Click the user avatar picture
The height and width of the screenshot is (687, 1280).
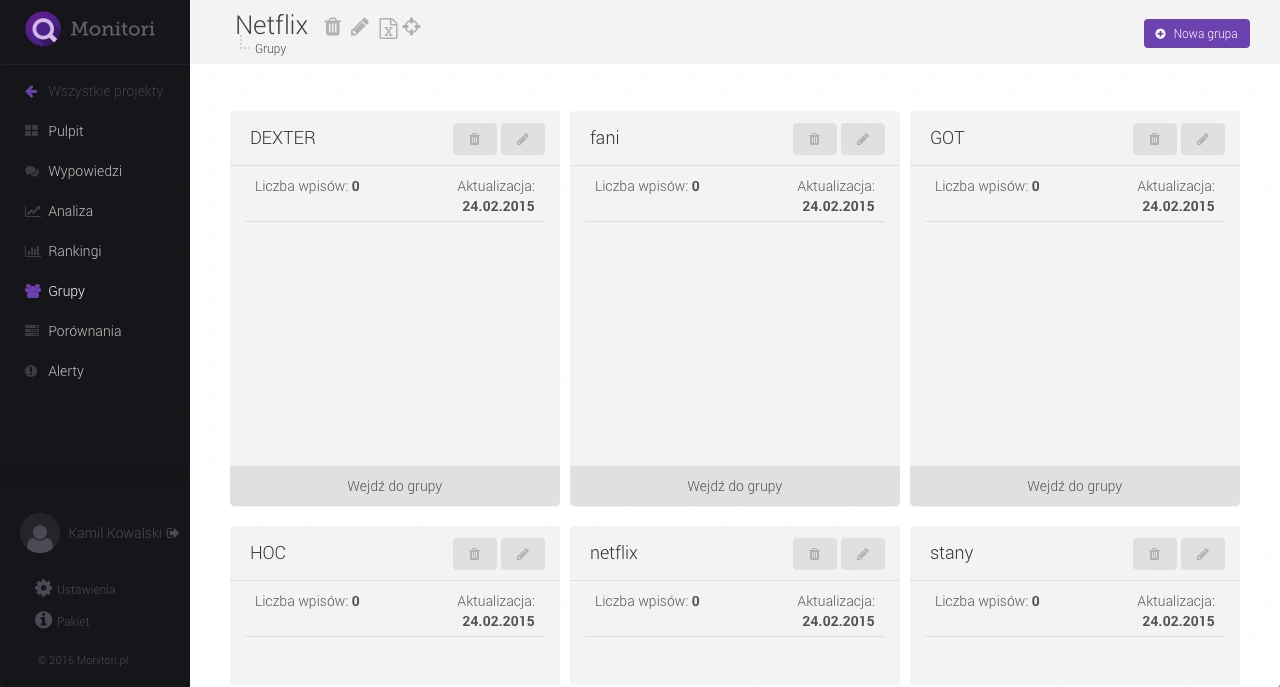40,533
